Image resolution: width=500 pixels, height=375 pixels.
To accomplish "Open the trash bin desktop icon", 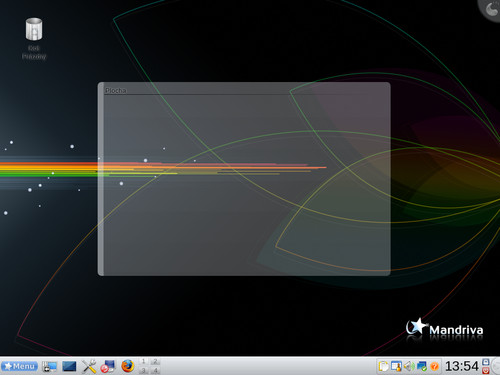I will click(34, 38).
